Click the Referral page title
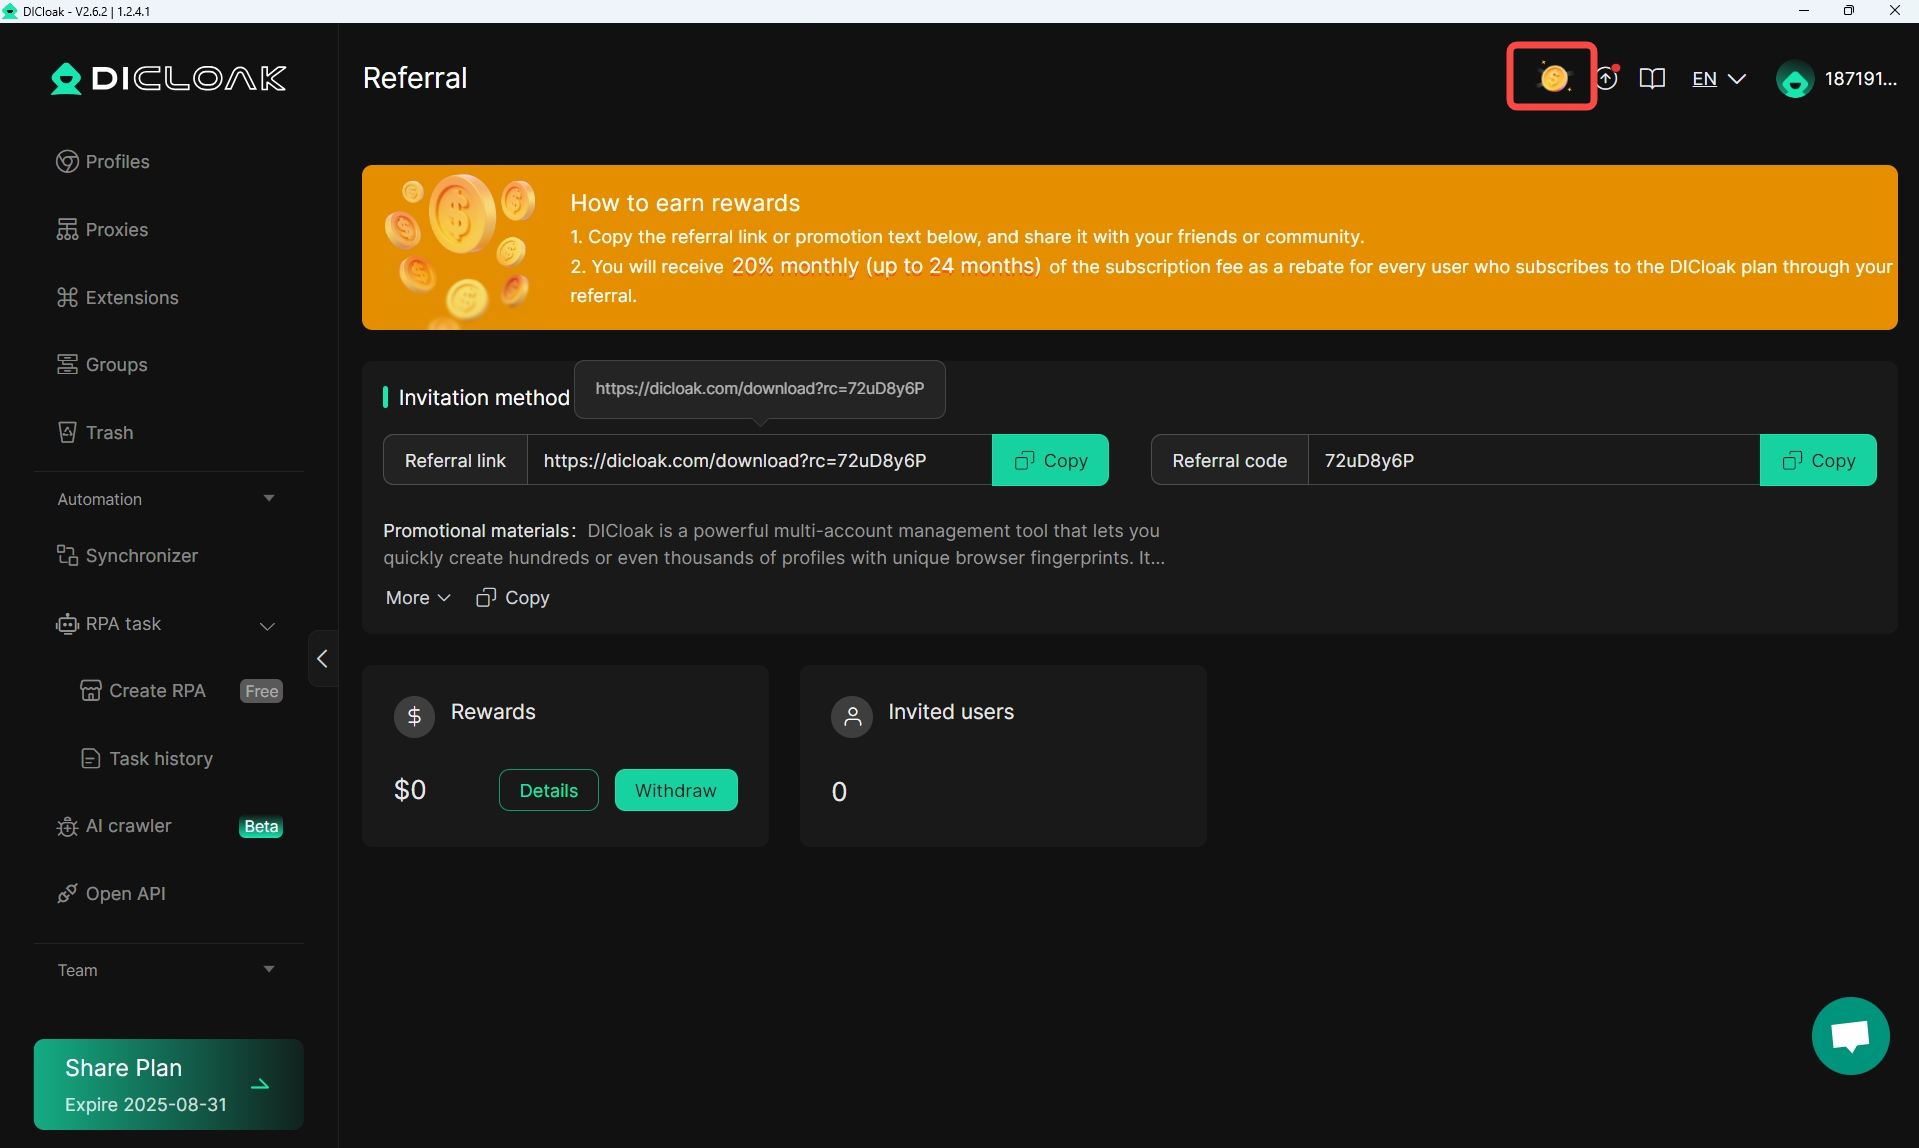The height and width of the screenshot is (1148, 1919). [x=415, y=78]
